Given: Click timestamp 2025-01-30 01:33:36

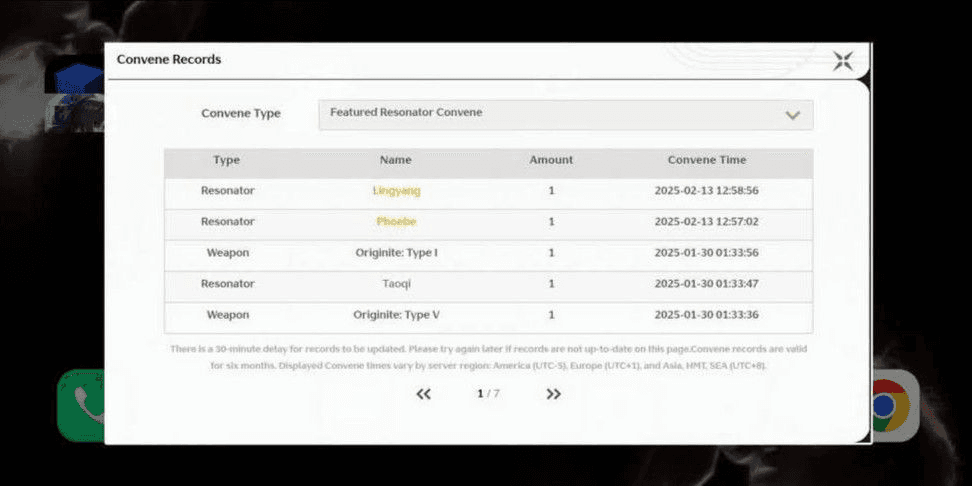Looking at the screenshot, I should pyautogui.click(x=707, y=315).
